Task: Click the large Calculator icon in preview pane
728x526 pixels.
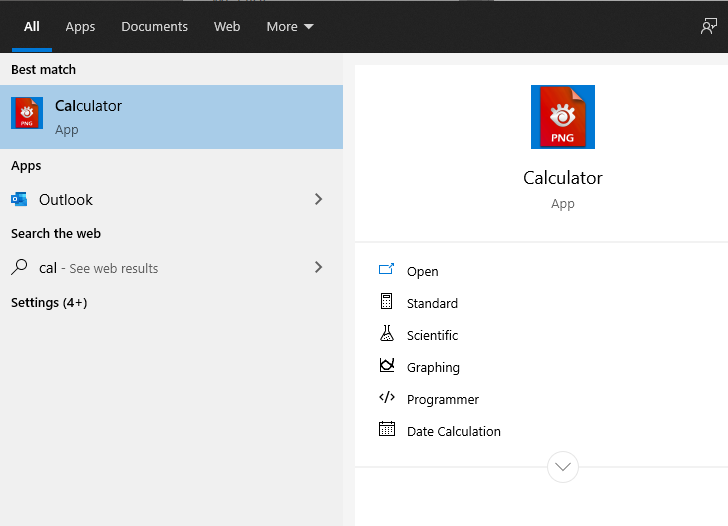Action: tap(562, 117)
